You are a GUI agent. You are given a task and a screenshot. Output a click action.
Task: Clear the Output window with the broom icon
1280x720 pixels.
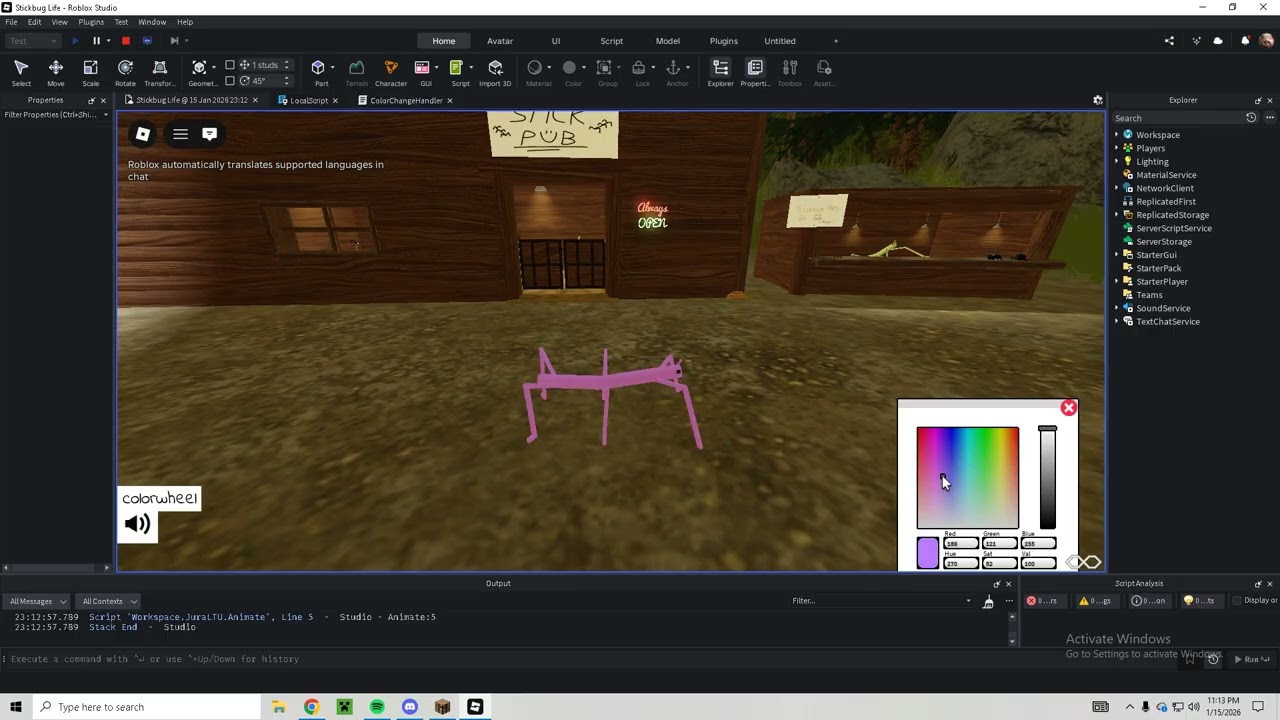tap(988, 601)
